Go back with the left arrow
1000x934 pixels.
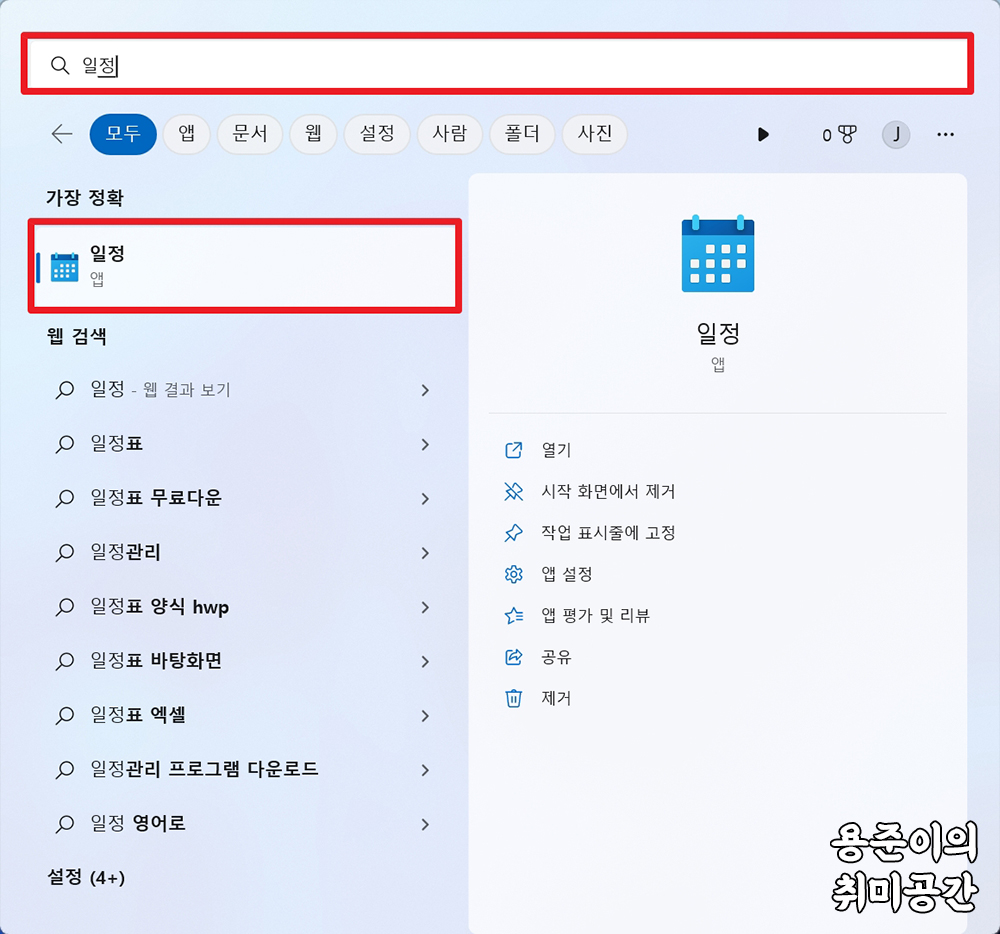coord(62,134)
